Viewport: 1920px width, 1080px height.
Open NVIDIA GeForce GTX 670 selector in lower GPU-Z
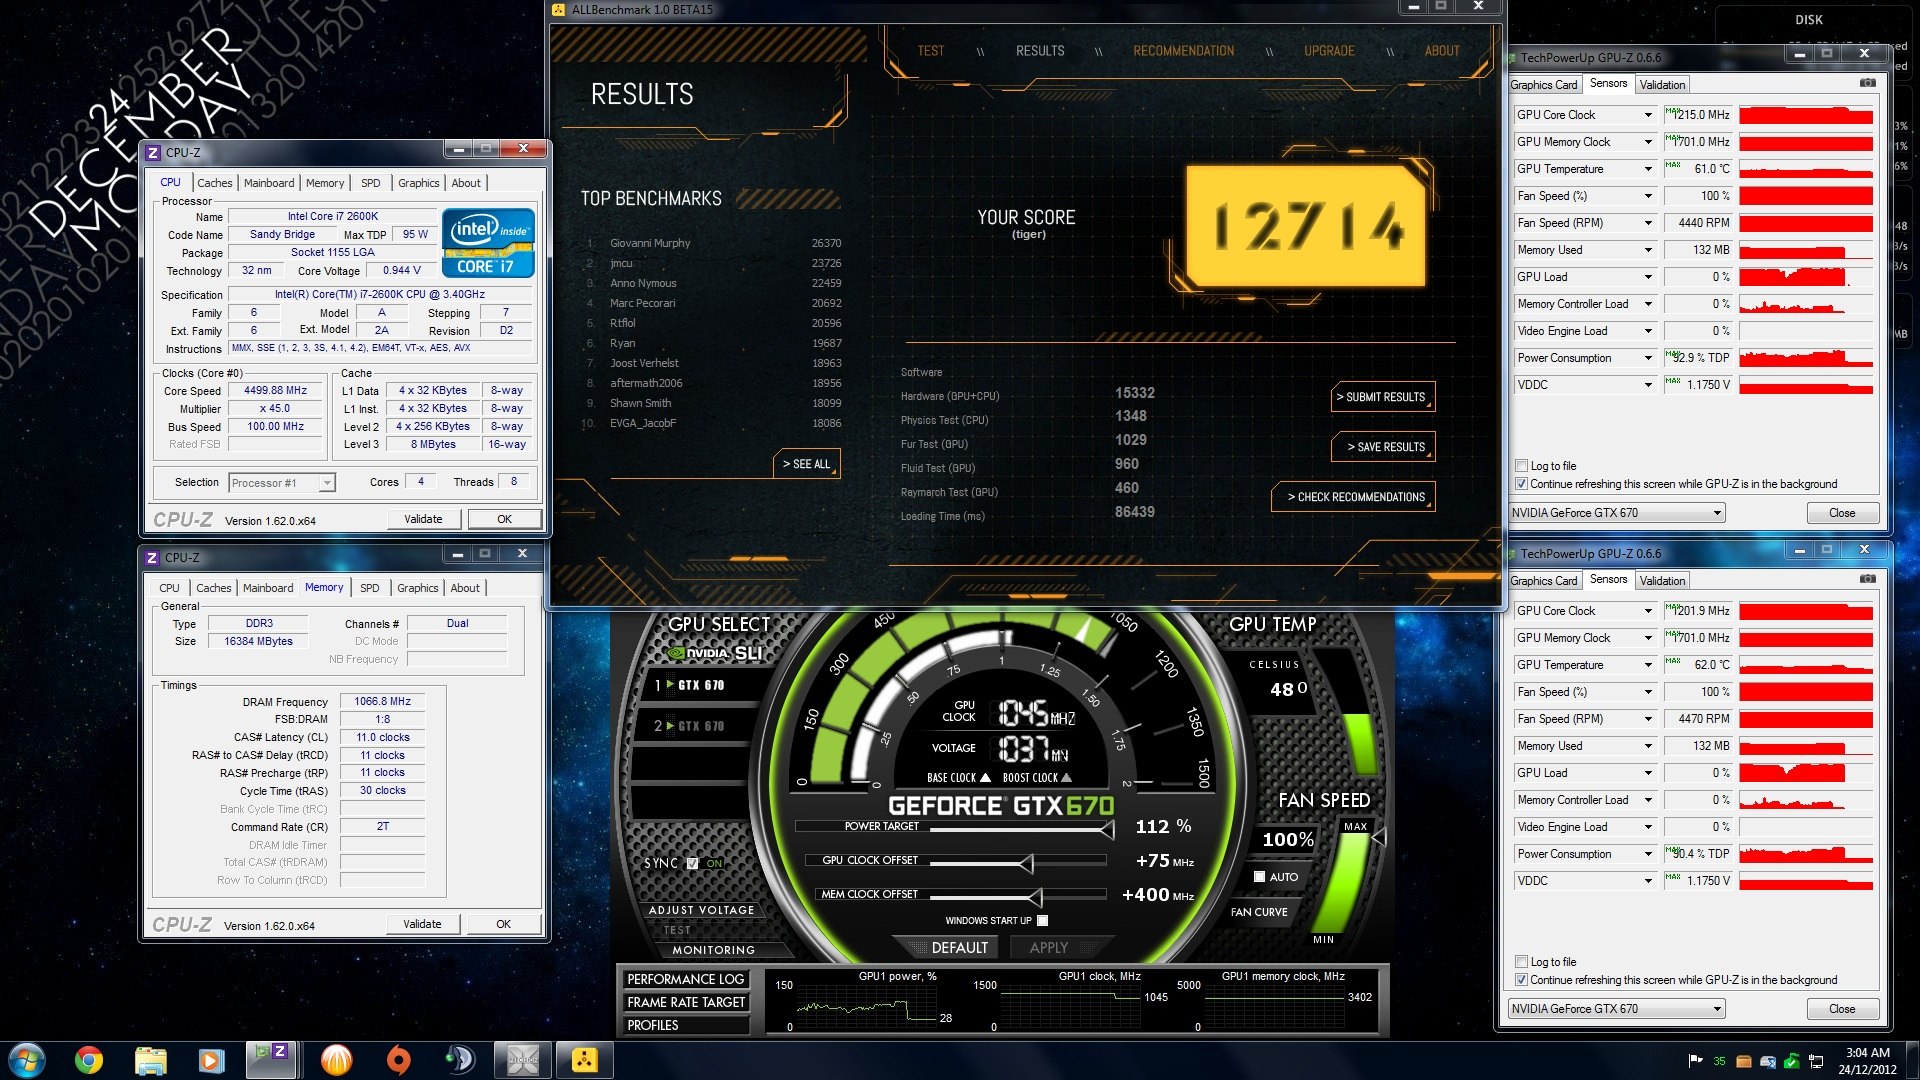pyautogui.click(x=1617, y=1009)
